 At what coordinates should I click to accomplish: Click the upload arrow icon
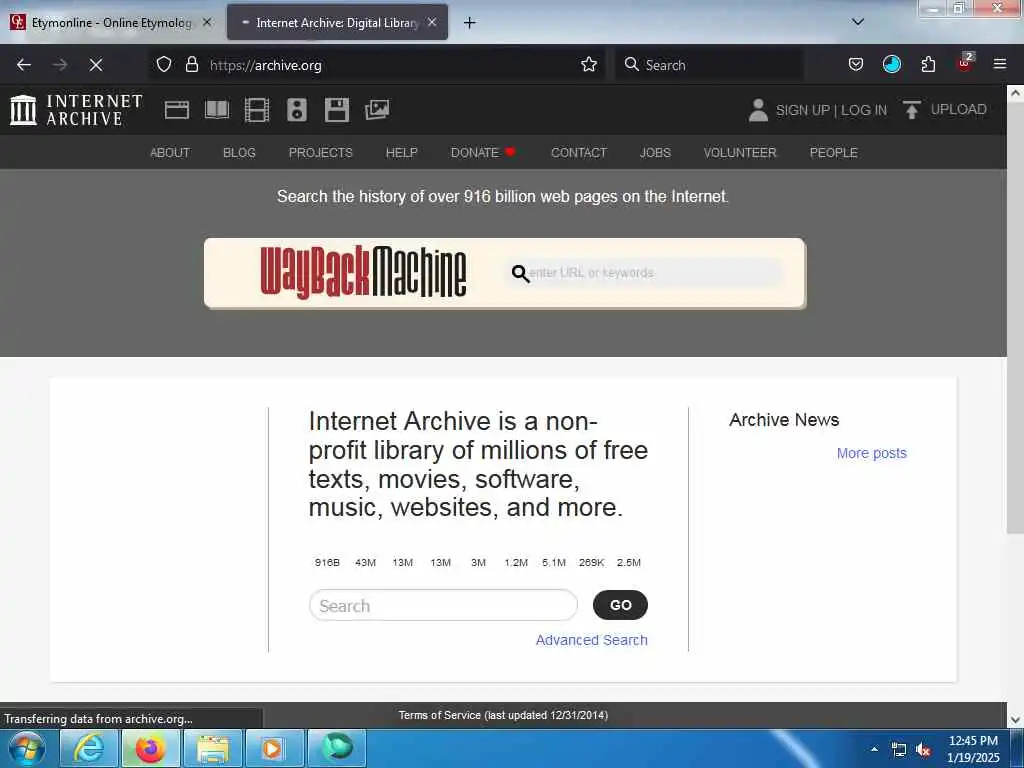click(912, 110)
